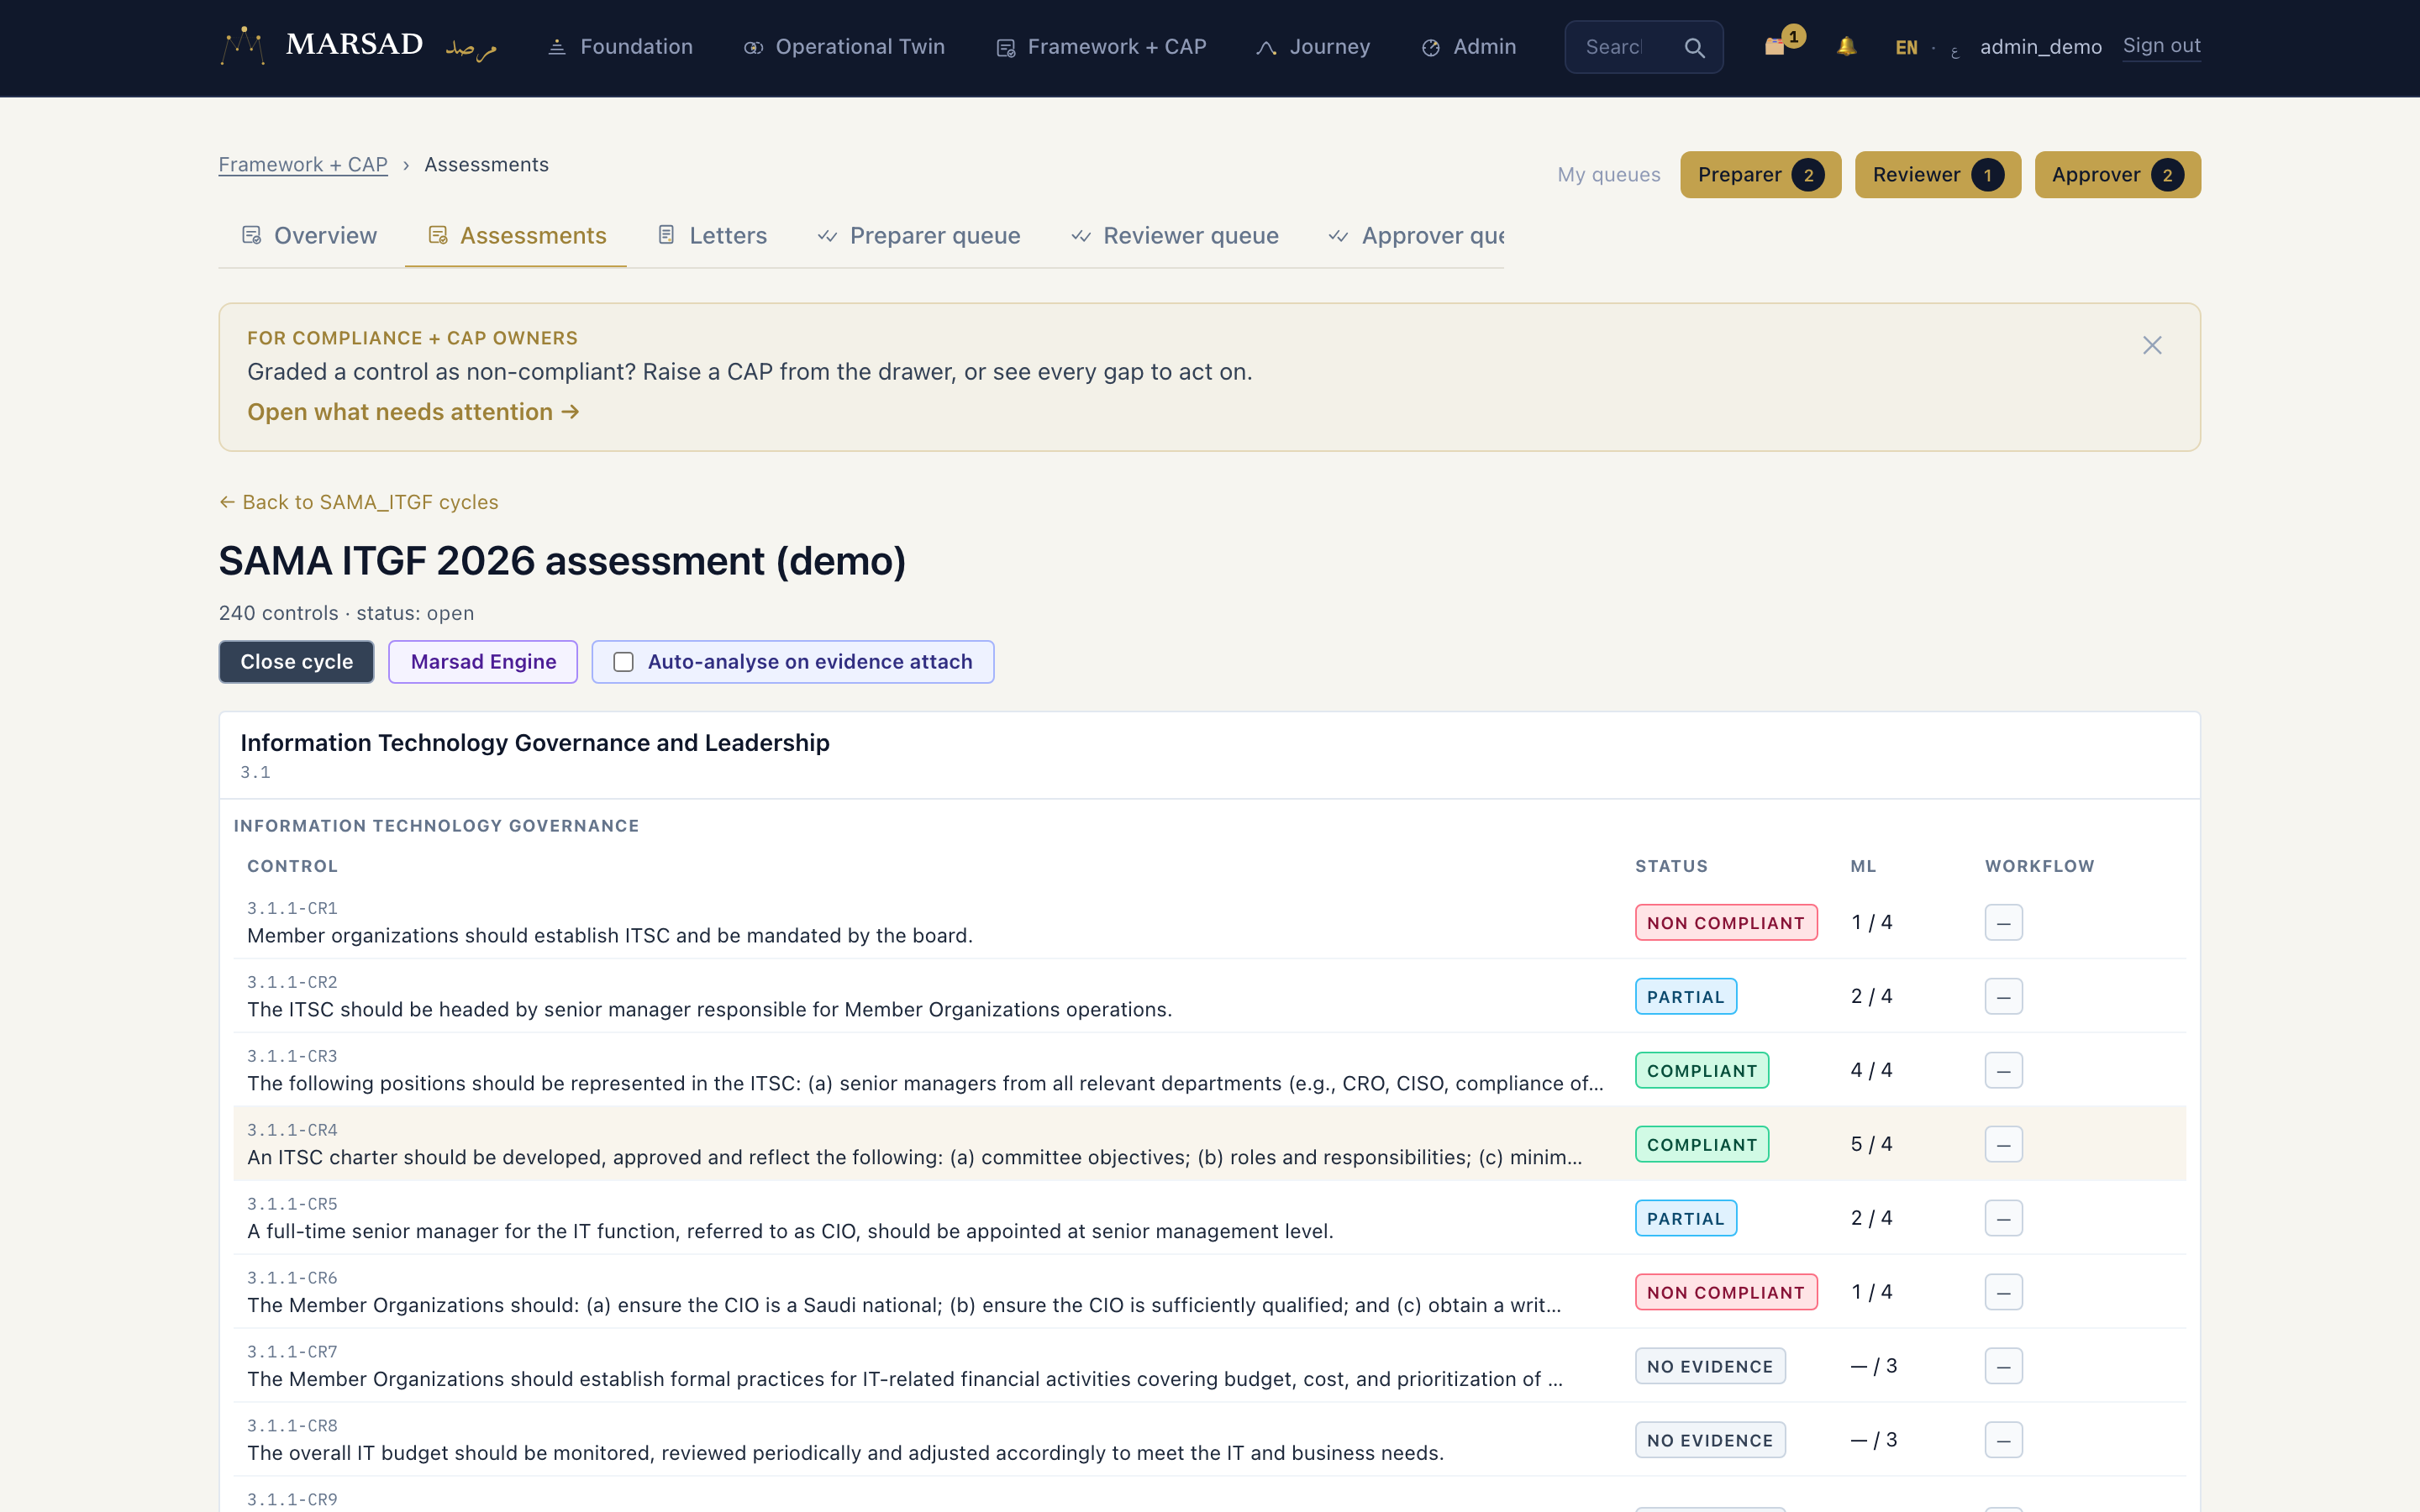Click the search magnifier icon
2420x1512 pixels.
pos(1694,47)
